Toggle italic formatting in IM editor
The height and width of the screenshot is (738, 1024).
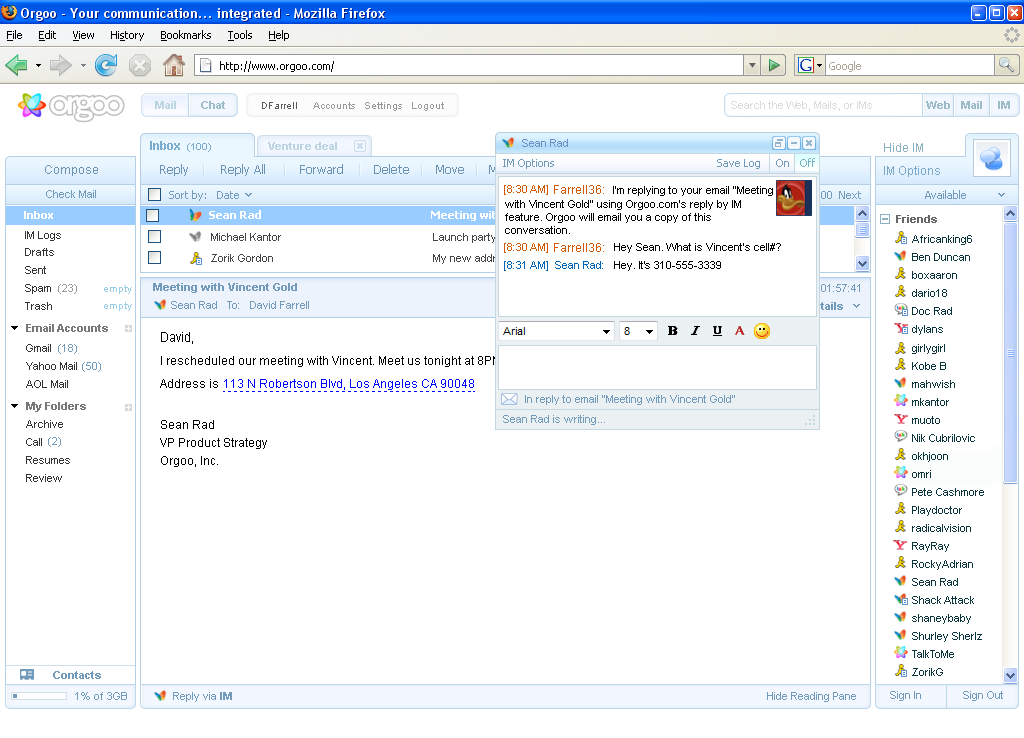(x=695, y=331)
